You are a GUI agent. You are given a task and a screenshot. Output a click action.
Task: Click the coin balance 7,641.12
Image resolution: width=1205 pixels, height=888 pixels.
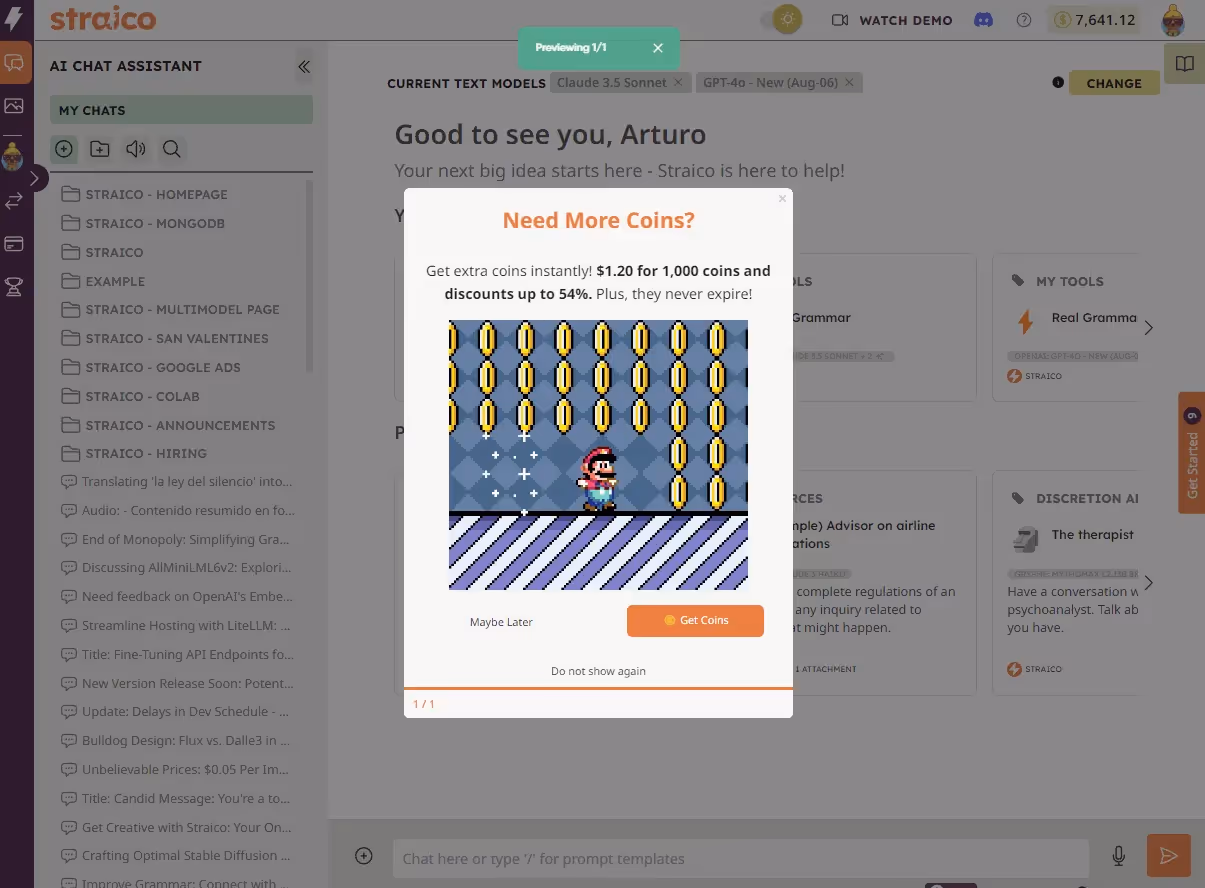[x=1095, y=20]
